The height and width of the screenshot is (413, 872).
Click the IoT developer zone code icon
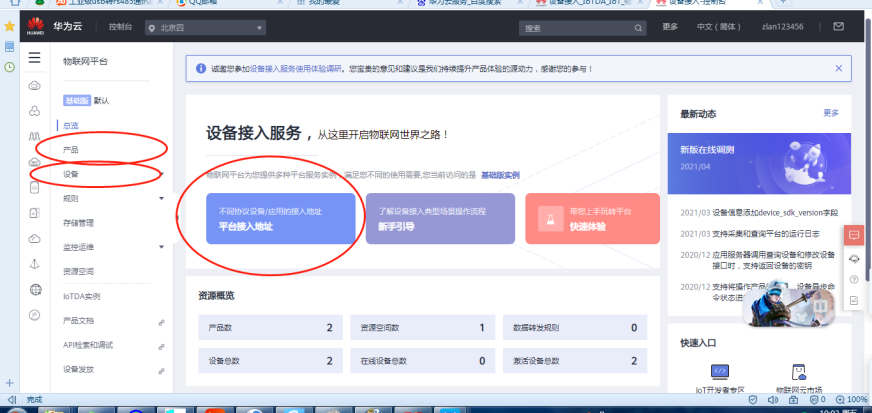[719, 371]
